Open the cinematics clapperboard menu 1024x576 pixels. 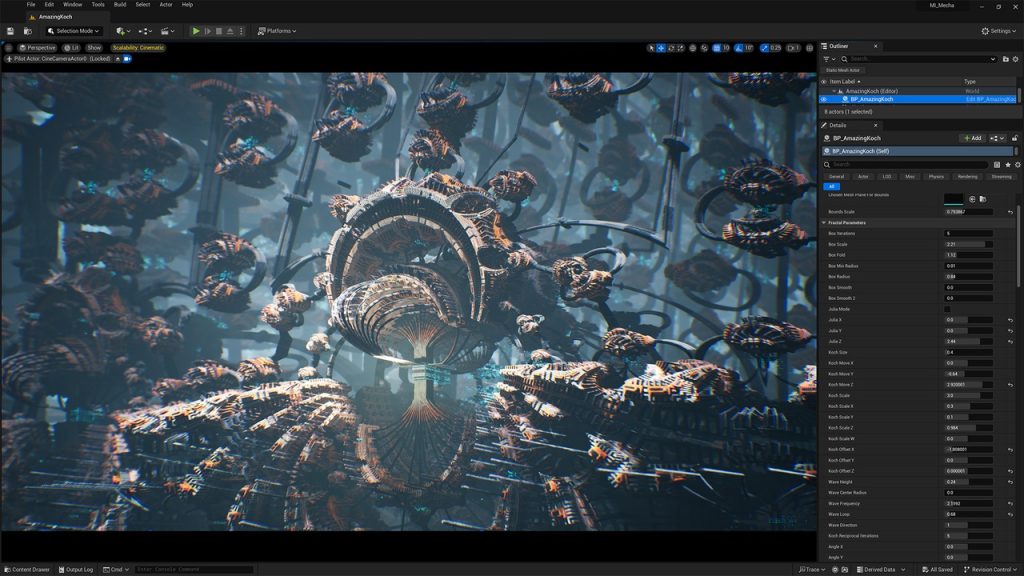coord(165,31)
